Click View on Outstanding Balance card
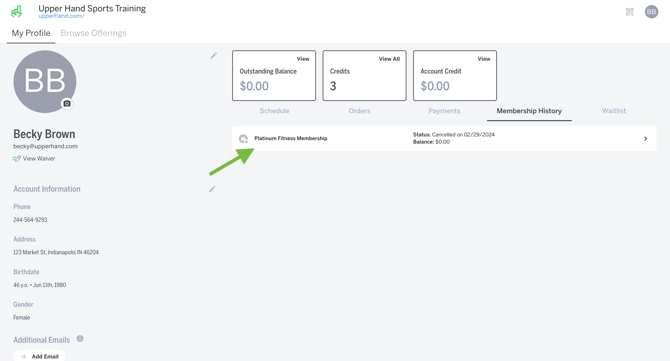The width and height of the screenshot is (670, 361). click(x=303, y=59)
